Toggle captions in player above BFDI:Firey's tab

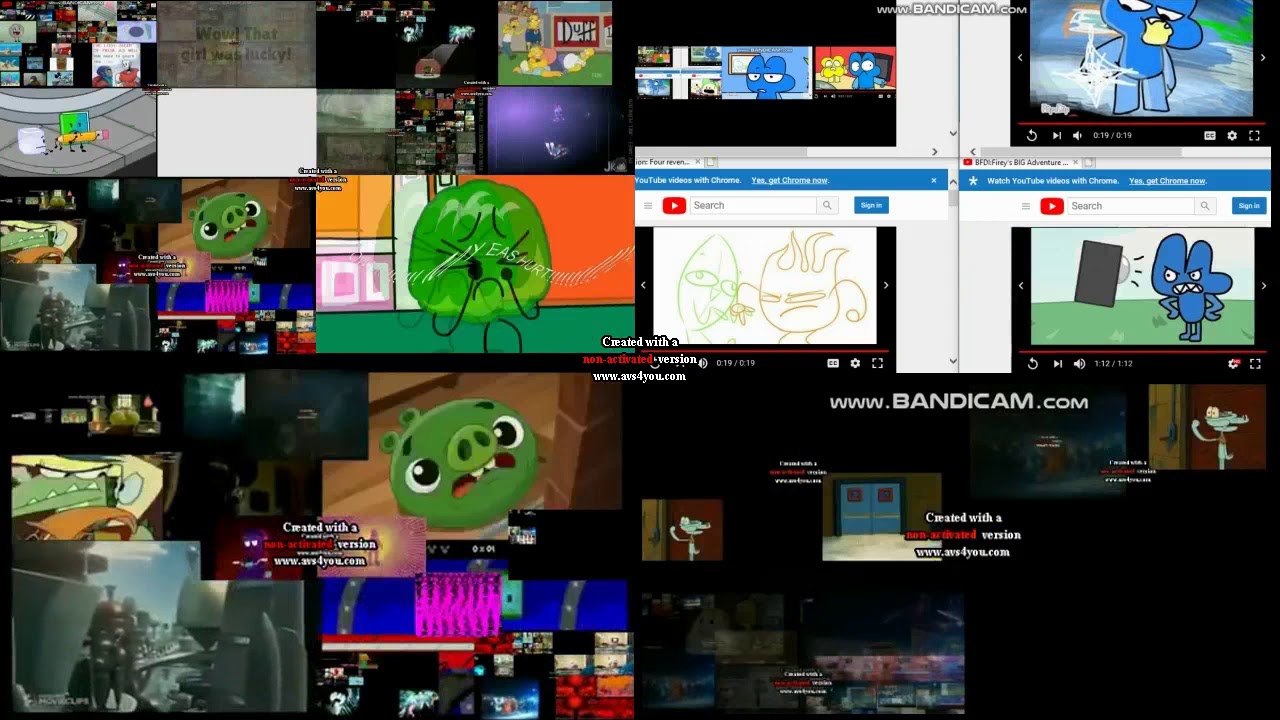pyautogui.click(x=1210, y=135)
